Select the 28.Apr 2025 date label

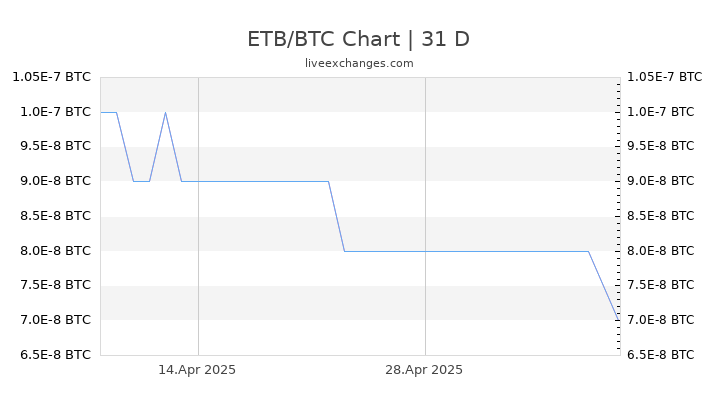click(x=424, y=370)
